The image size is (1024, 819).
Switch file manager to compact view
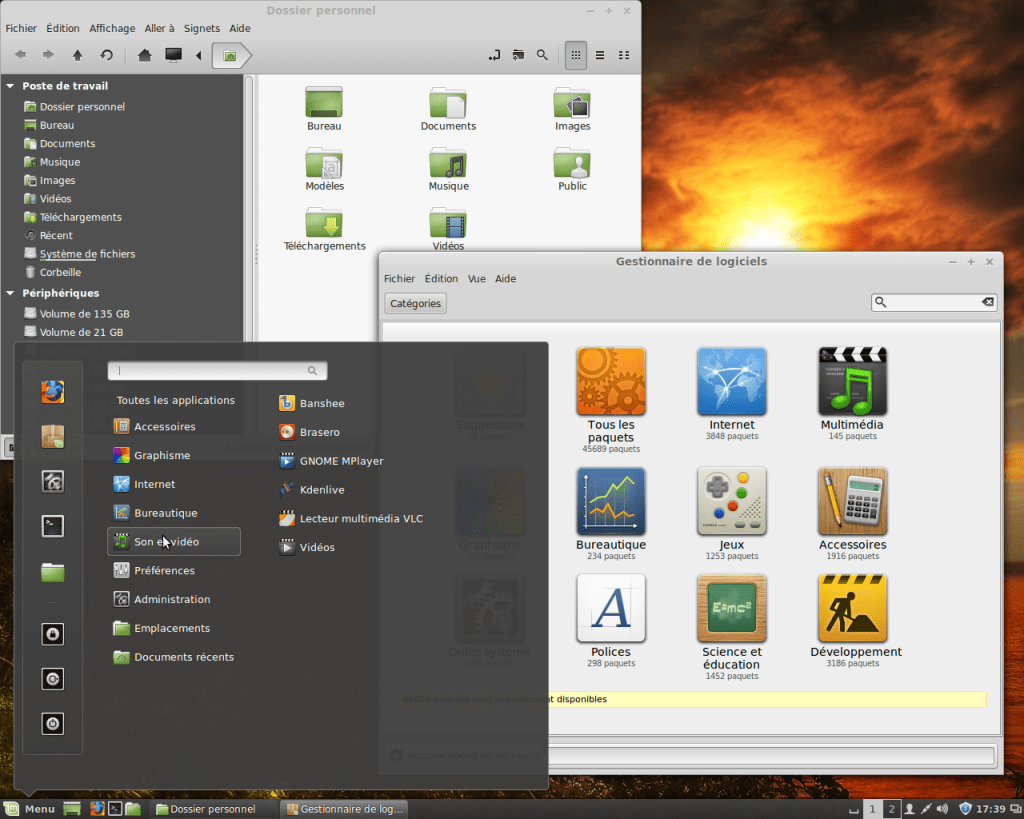tap(624, 55)
